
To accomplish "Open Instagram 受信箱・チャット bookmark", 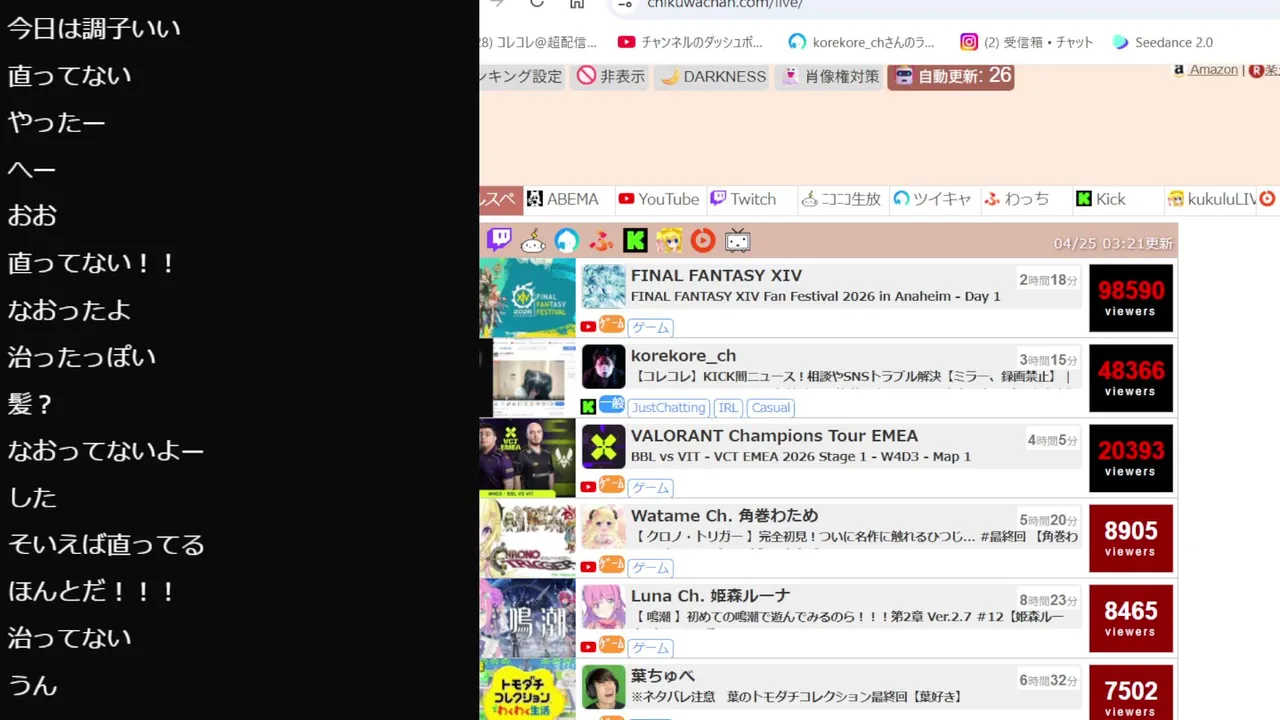I will pyautogui.click(x=1027, y=42).
